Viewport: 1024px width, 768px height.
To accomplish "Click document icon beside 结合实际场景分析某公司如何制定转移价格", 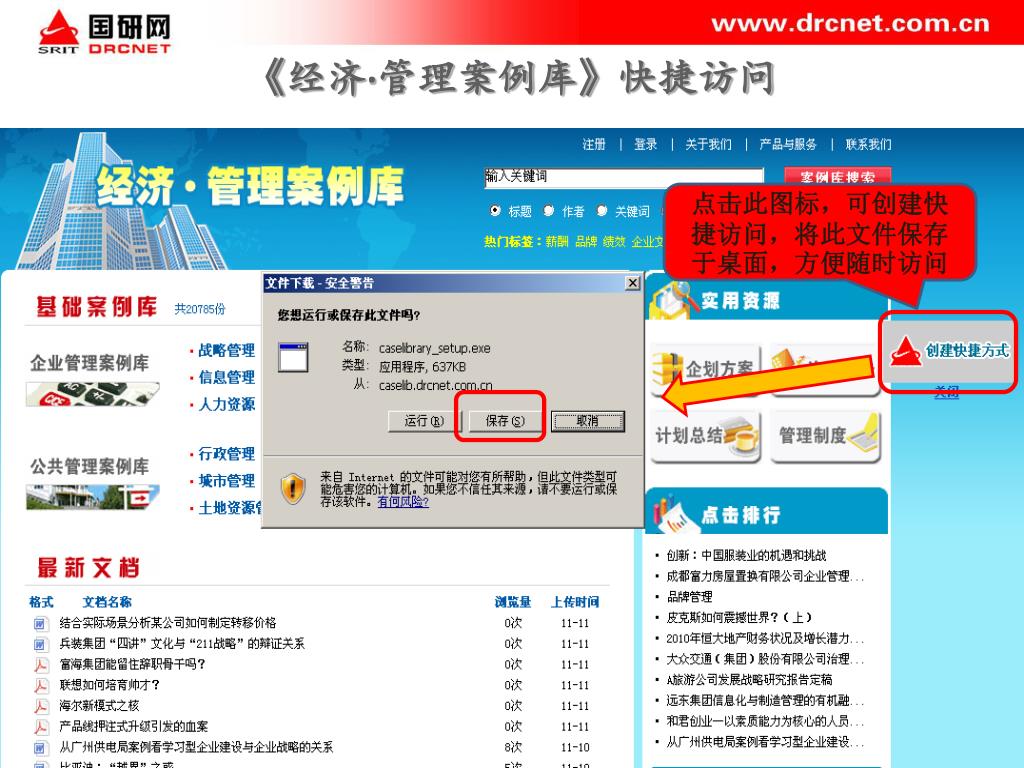I will pyautogui.click(x=40, y=624).
